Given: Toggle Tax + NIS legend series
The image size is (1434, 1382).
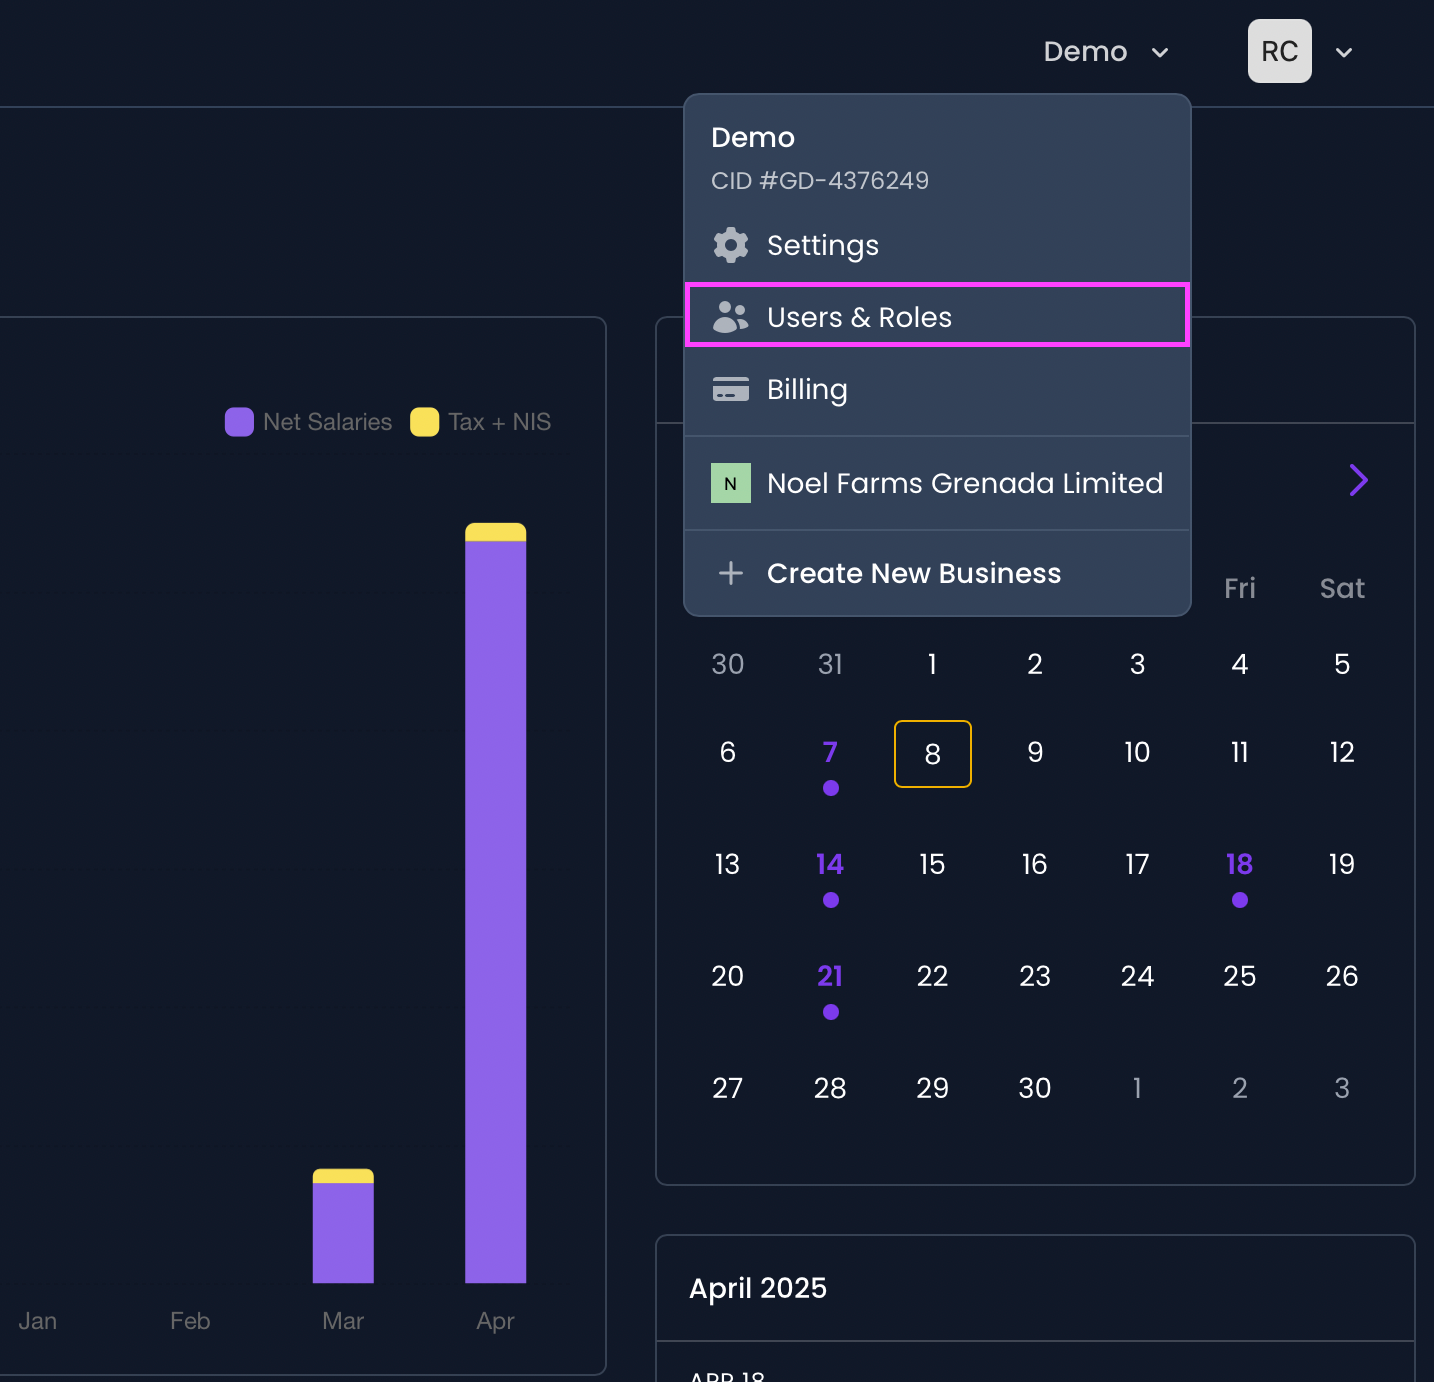Looking at the screenshot, I should (x=481, y=422).
